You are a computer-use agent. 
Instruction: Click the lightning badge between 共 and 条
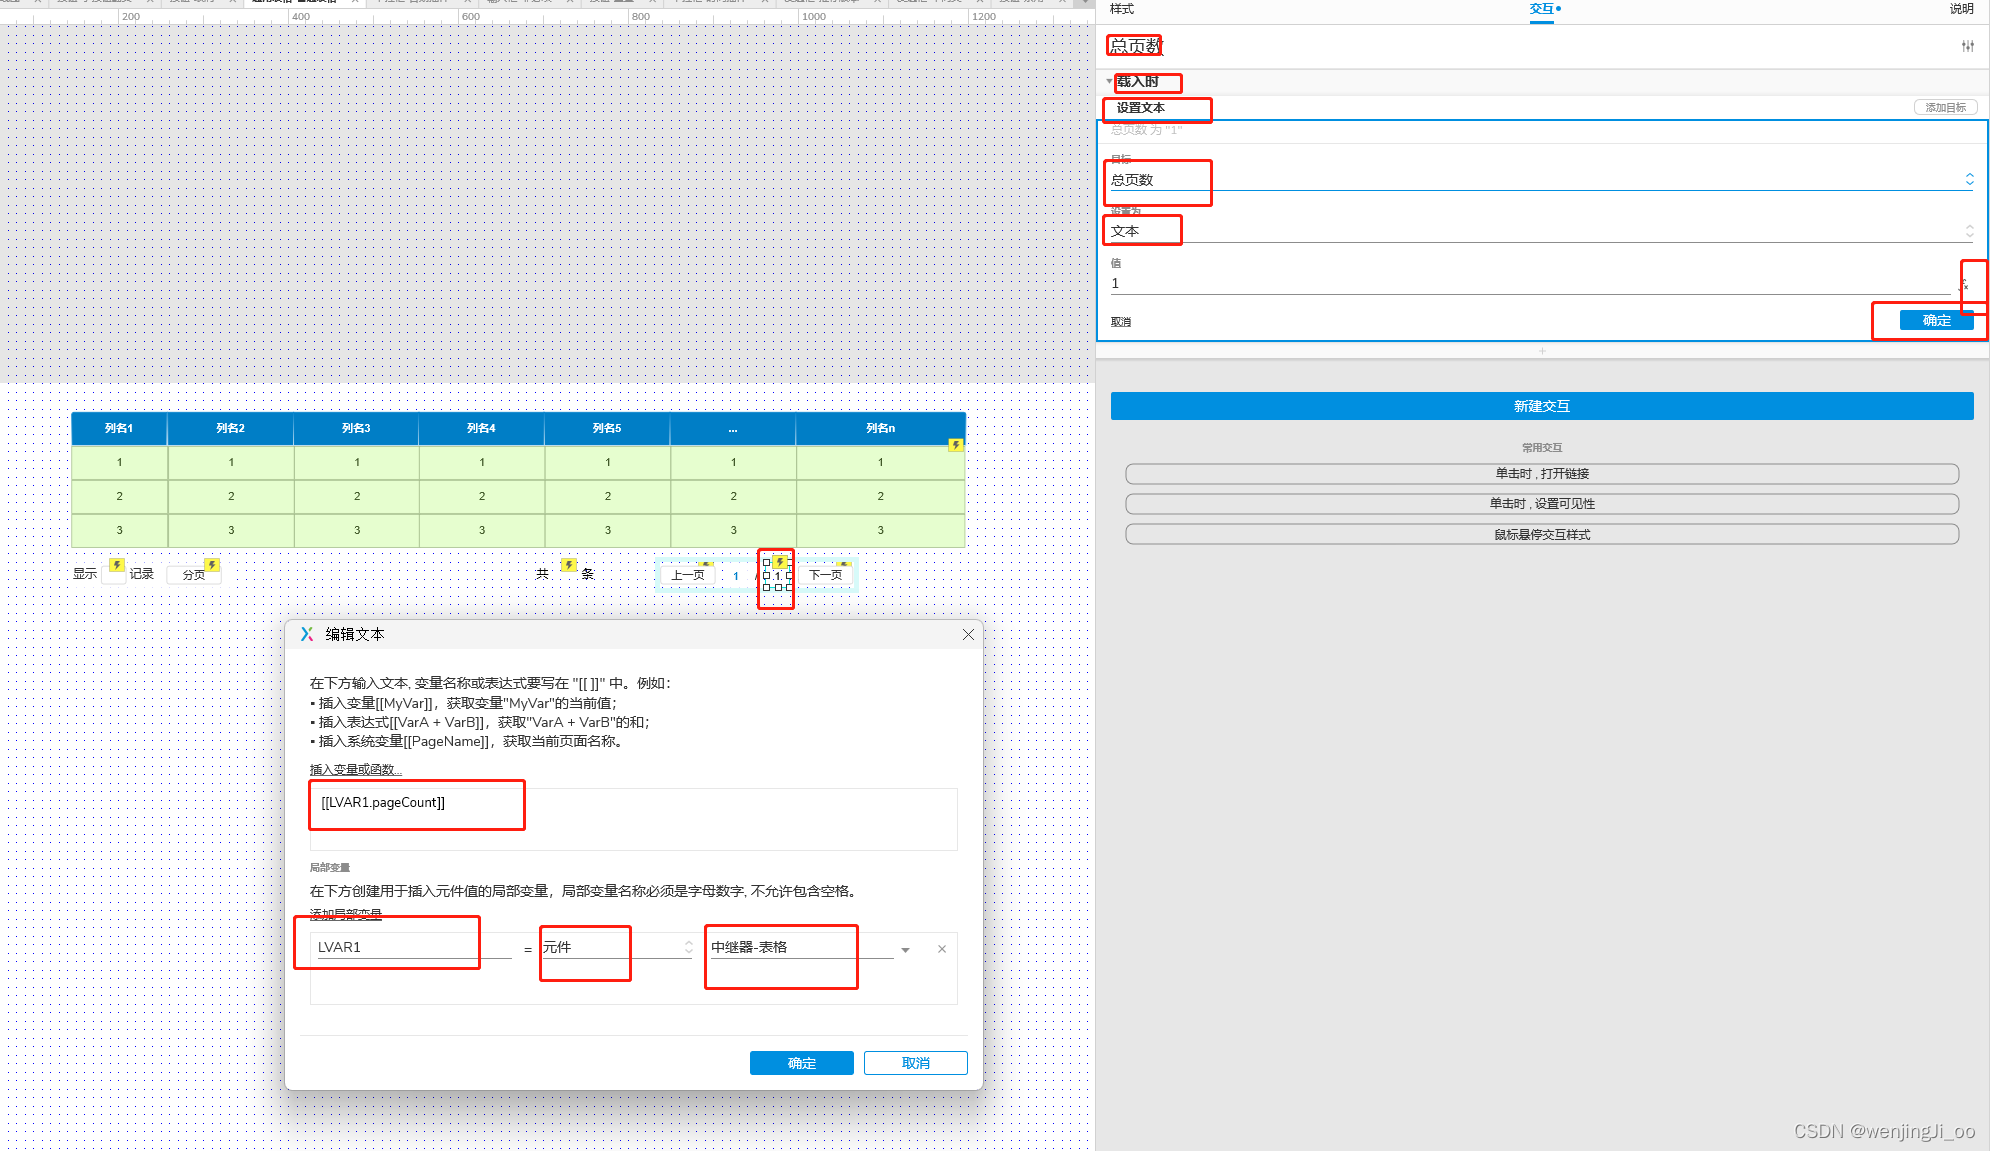(x=568, y=565)
